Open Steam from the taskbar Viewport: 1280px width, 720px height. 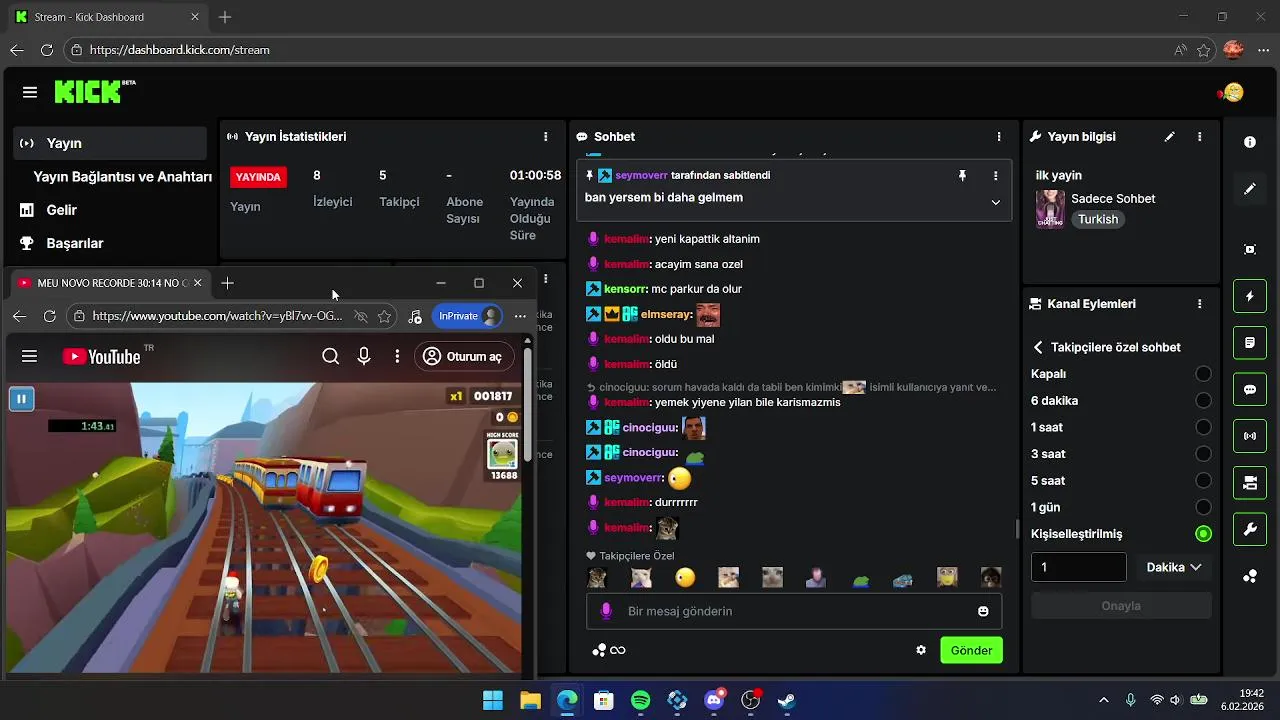[x=787, y=701]
